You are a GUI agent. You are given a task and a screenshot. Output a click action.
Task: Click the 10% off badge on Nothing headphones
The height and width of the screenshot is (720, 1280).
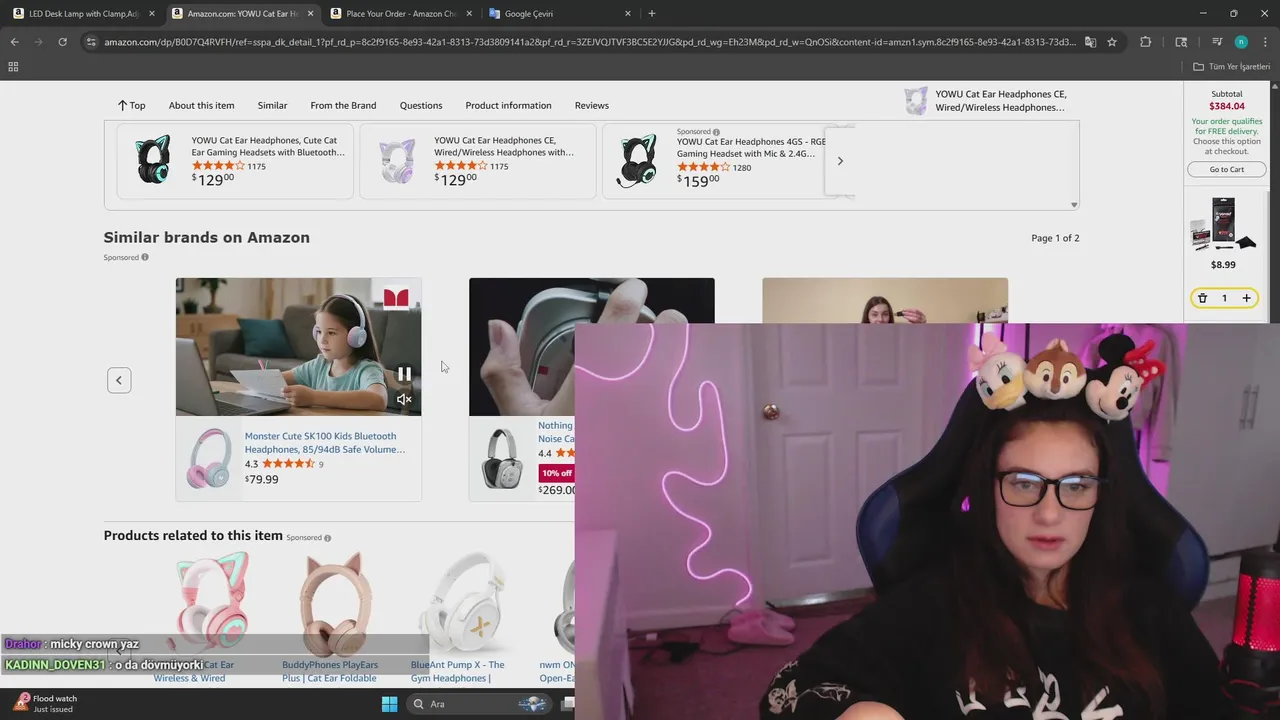click(556, 473)
